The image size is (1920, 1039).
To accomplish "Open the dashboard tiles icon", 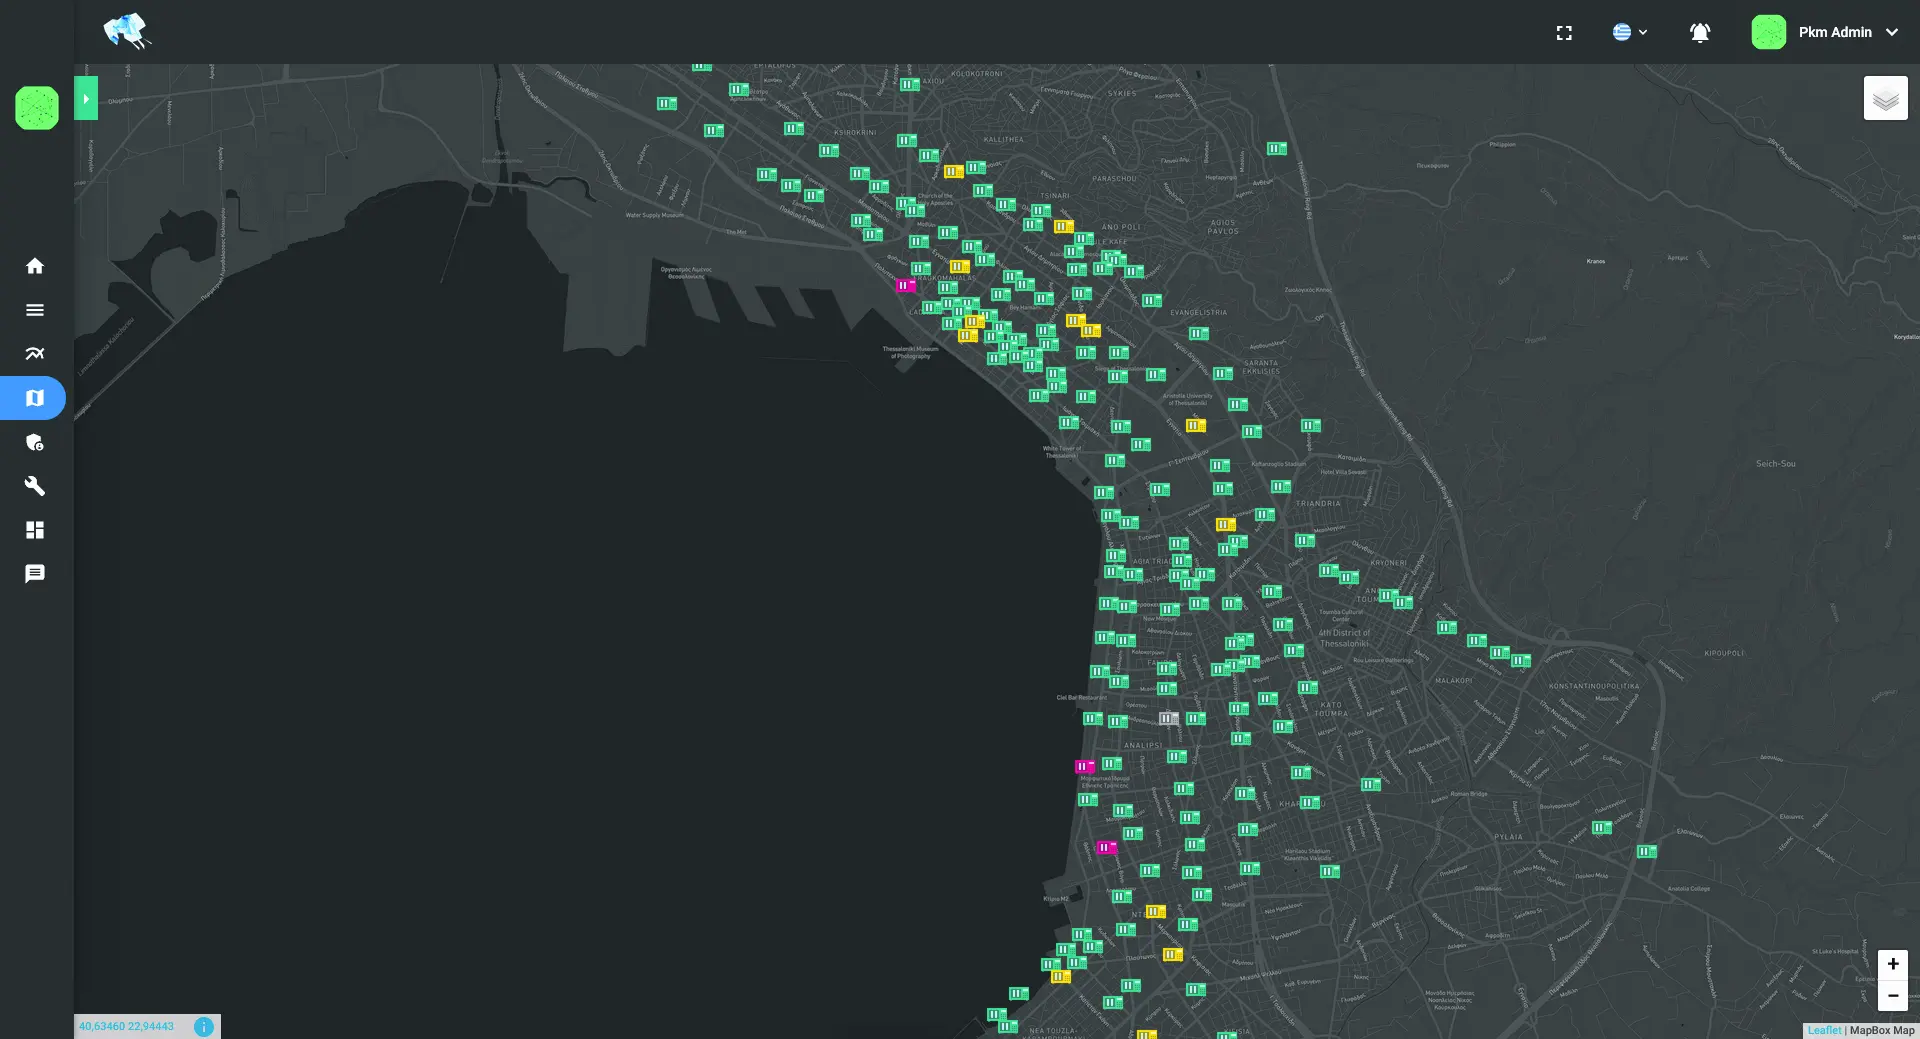I will click(x=35, y=530).
